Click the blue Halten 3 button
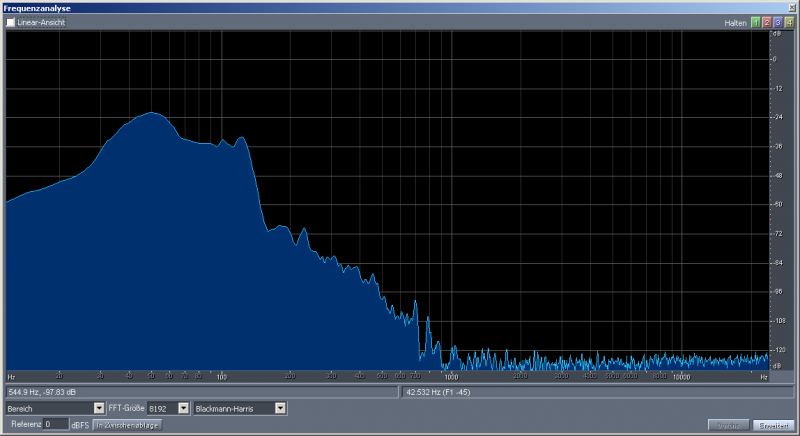 pyautogui.click(x=778, y=22)
